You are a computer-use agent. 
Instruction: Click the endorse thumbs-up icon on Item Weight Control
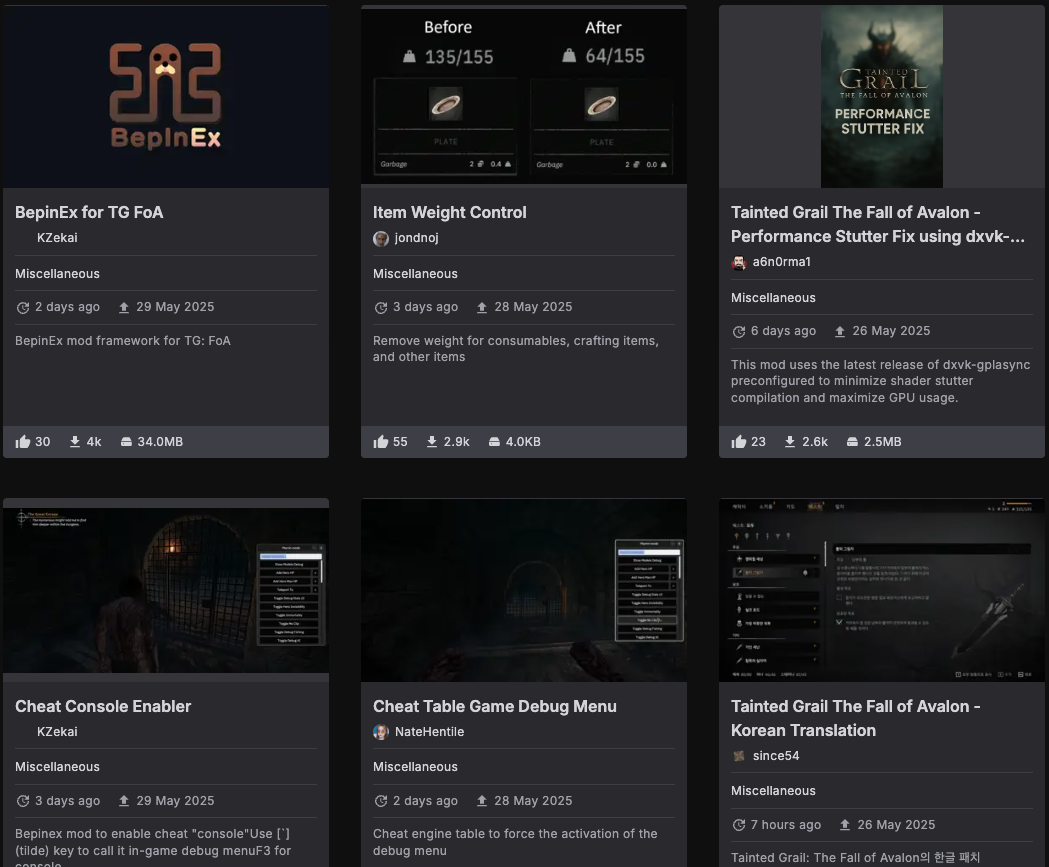(381, 442)
